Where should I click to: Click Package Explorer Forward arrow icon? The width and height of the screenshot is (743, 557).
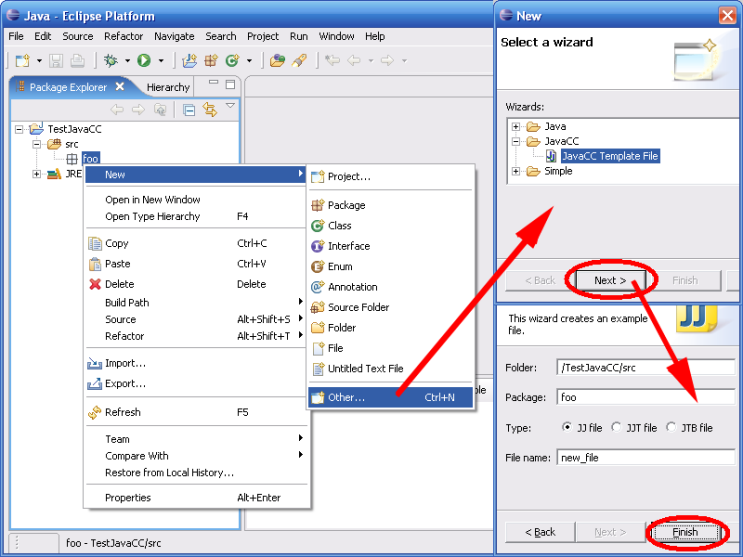(138, 110)
